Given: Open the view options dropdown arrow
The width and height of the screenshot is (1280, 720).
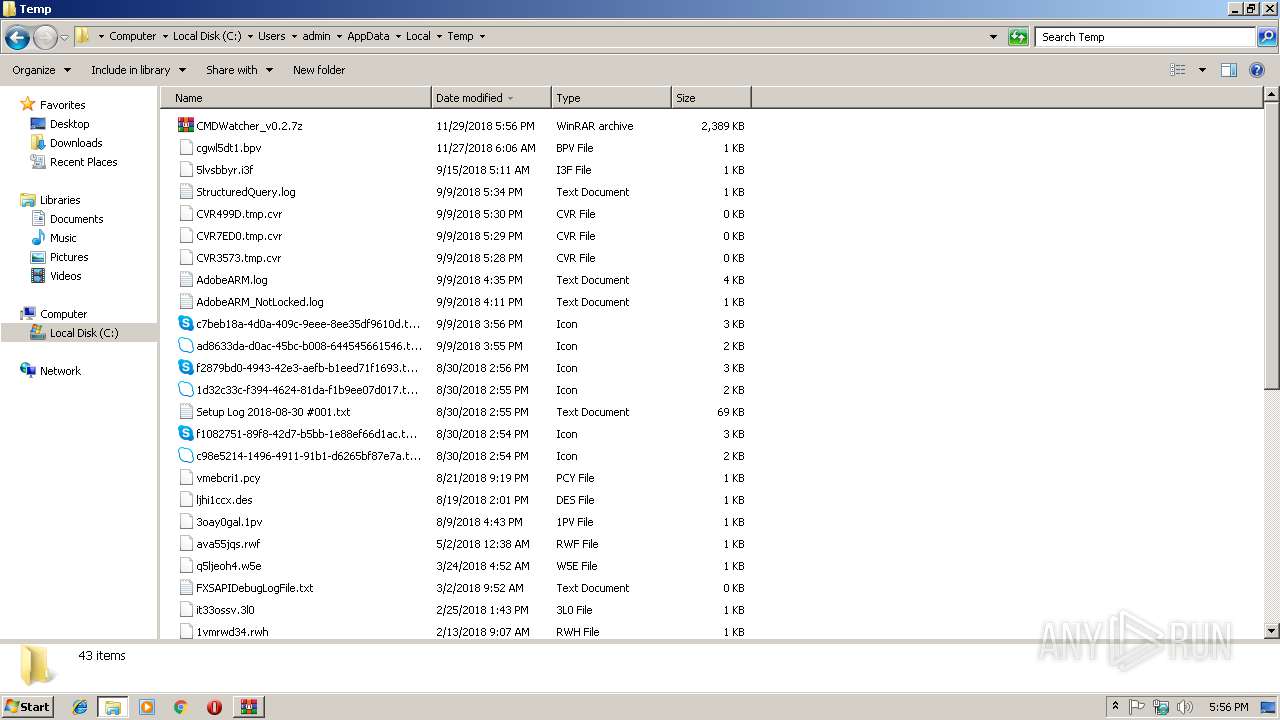Looking at the screenshot, I should [1202, 70].
